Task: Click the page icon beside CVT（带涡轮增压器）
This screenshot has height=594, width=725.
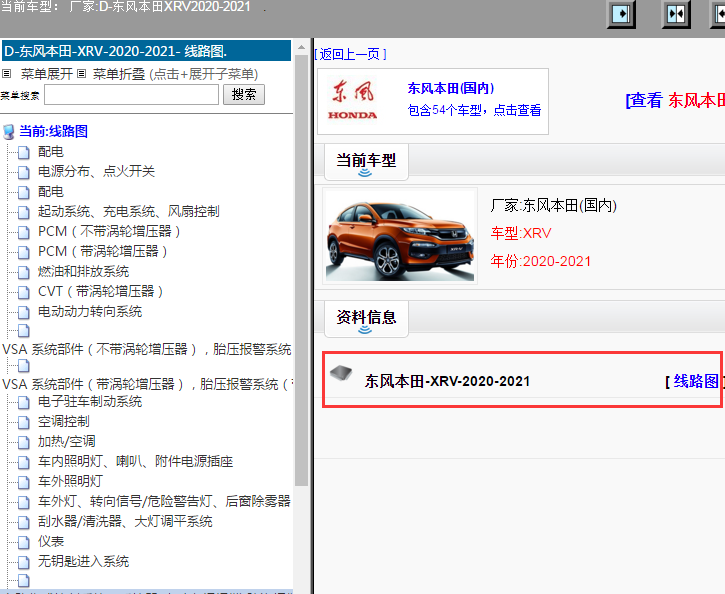Action: (x=24, y=292)
